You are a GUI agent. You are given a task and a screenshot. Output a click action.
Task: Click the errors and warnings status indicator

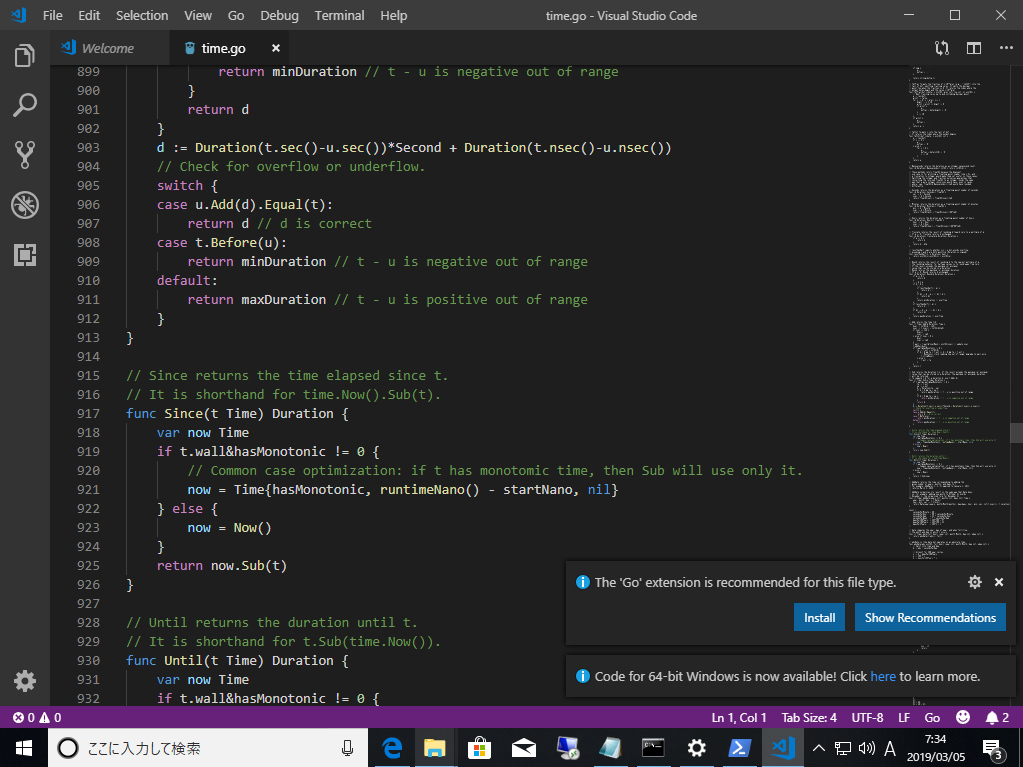(x=37, y=717)
